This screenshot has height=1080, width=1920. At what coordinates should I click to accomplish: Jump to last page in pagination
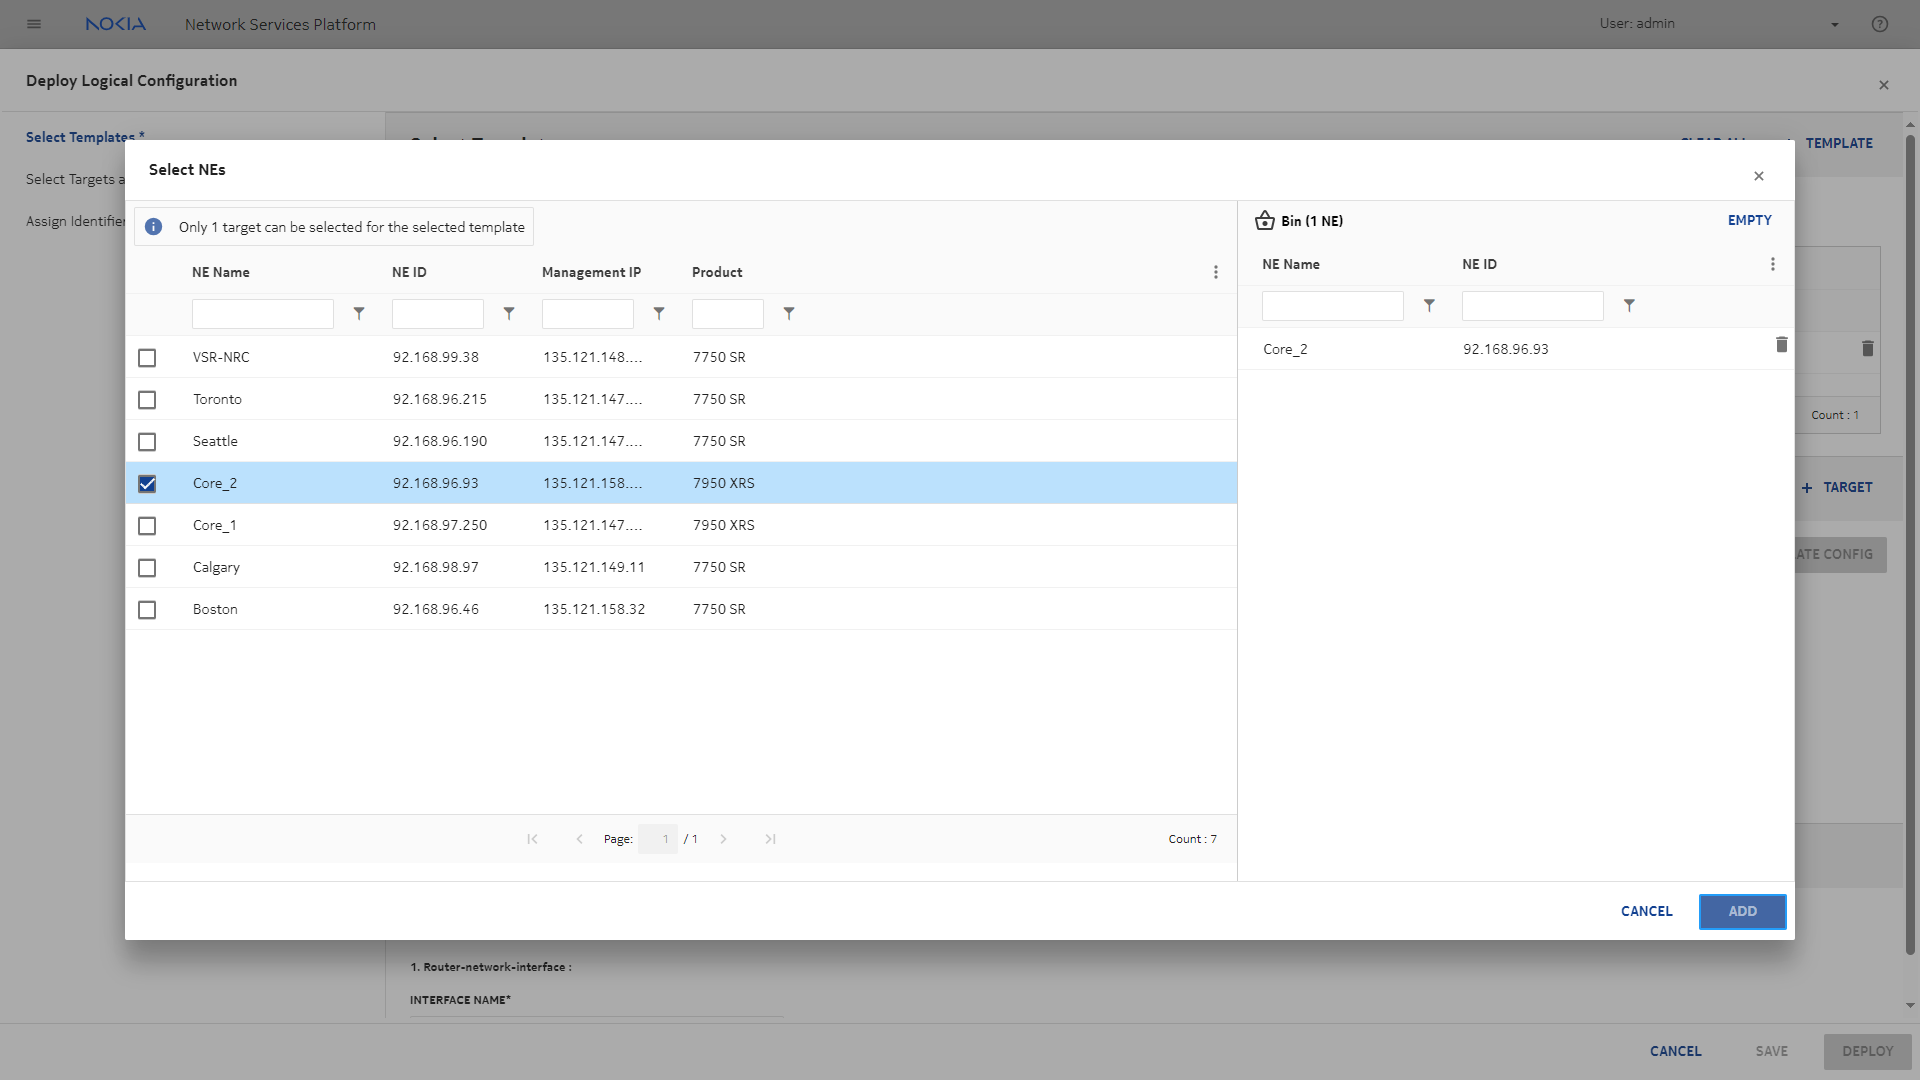coord(770,839)
